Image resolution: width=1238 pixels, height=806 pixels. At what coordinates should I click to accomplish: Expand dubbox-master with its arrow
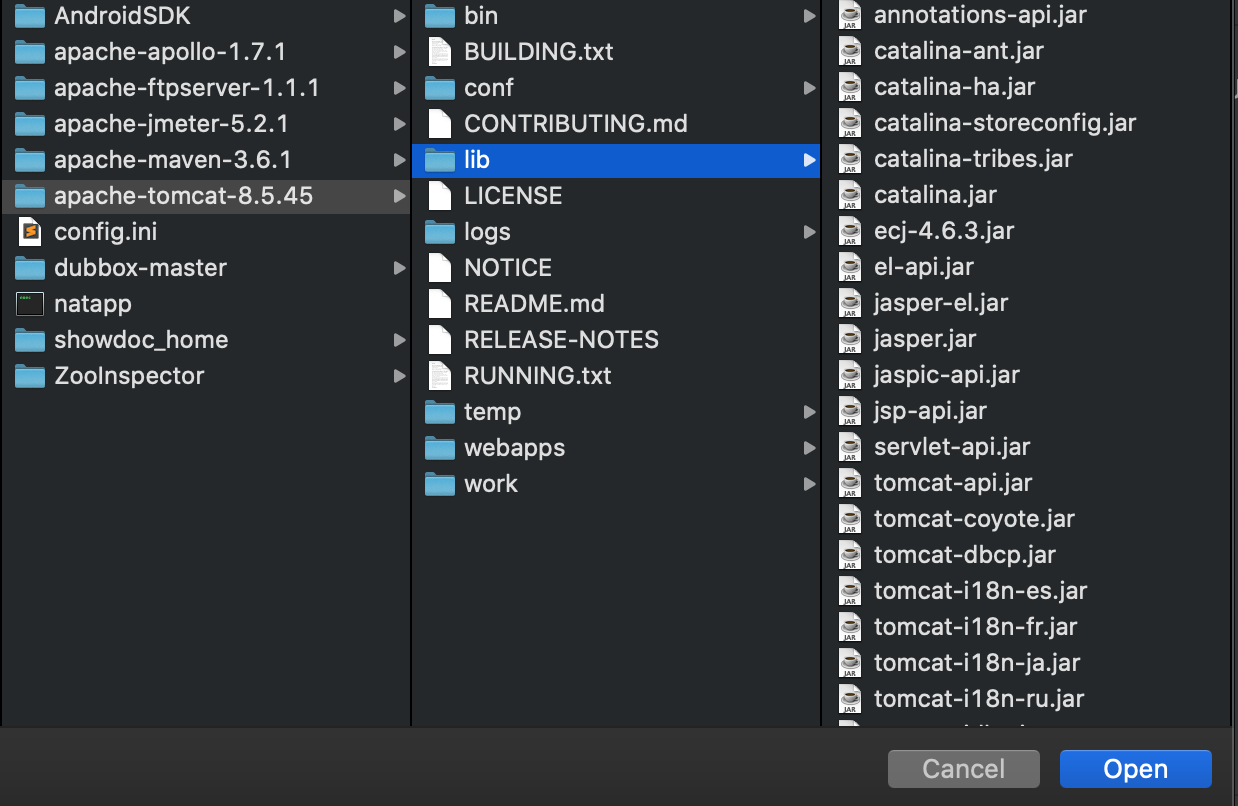click(399, 268)
